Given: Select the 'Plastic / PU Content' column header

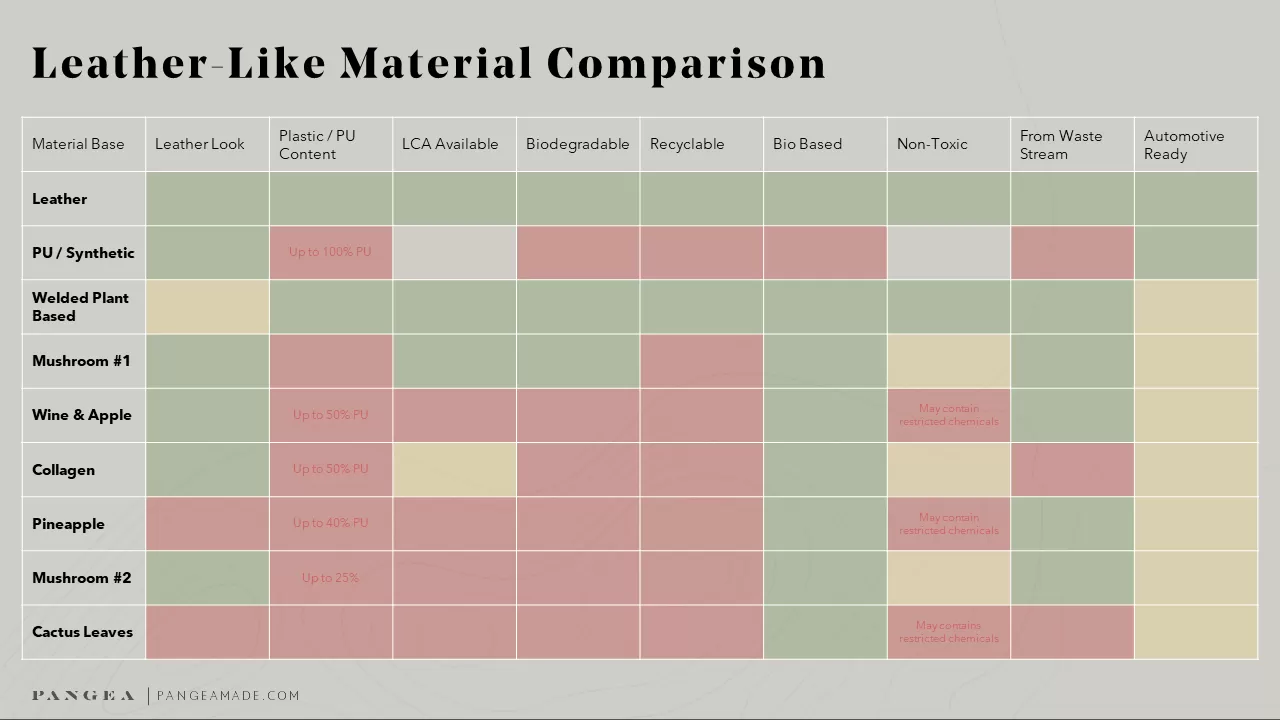Looking at the screenshot, I should coord(331,144).
